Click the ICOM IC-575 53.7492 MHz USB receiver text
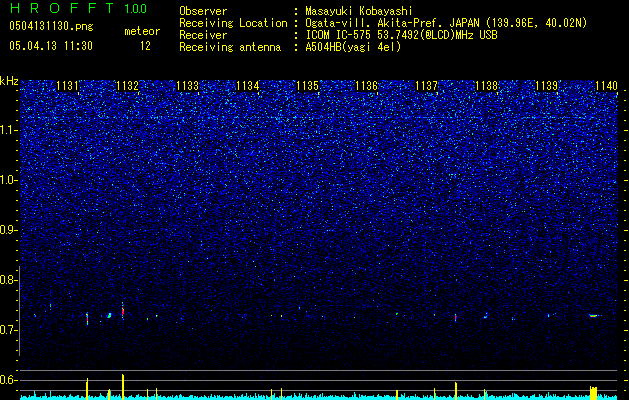Viewport: 629px width, 400px height. pyautogui.click(x=401, y=35)
